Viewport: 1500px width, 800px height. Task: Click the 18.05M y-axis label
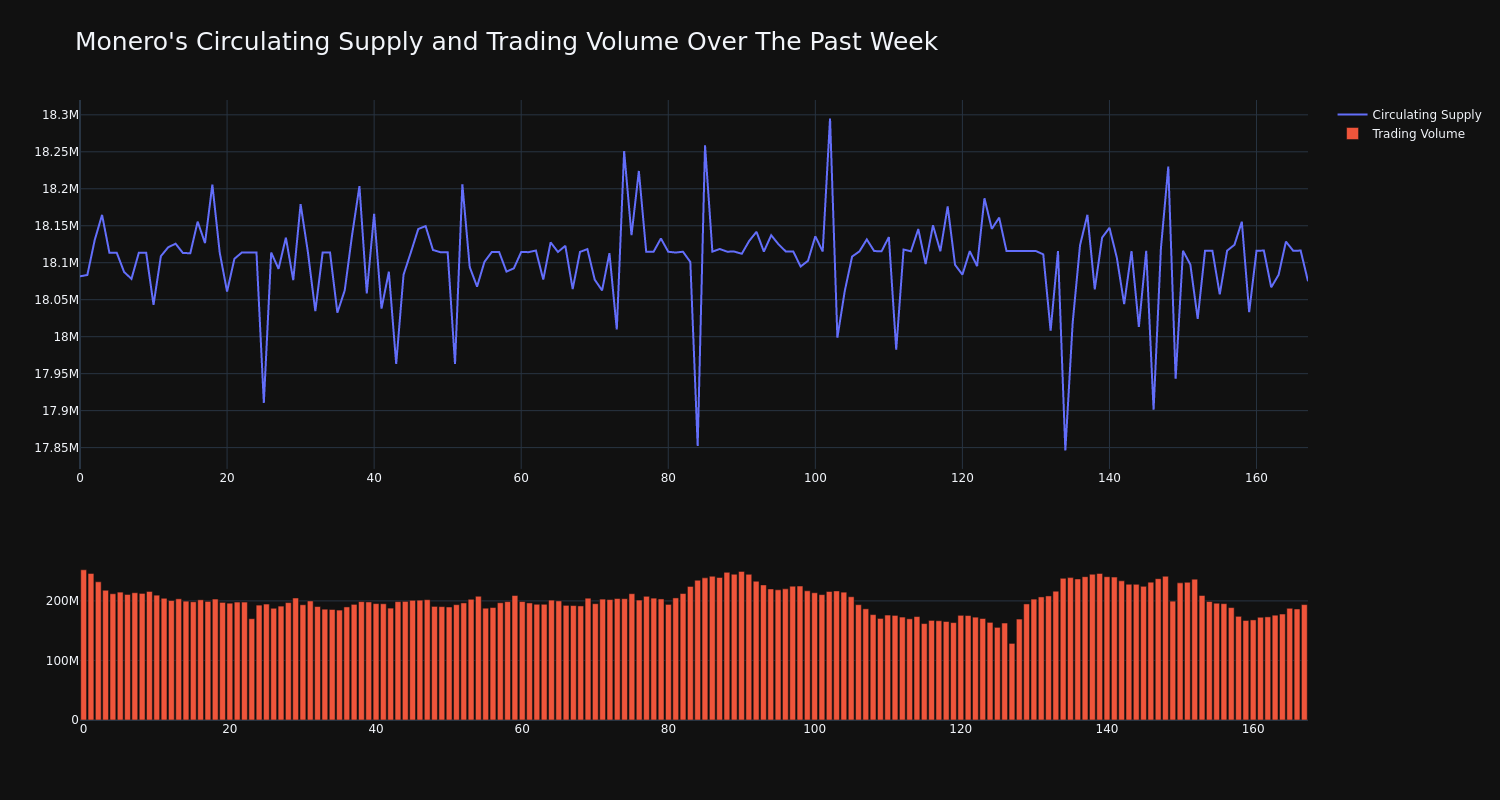(x=56, y=300)
